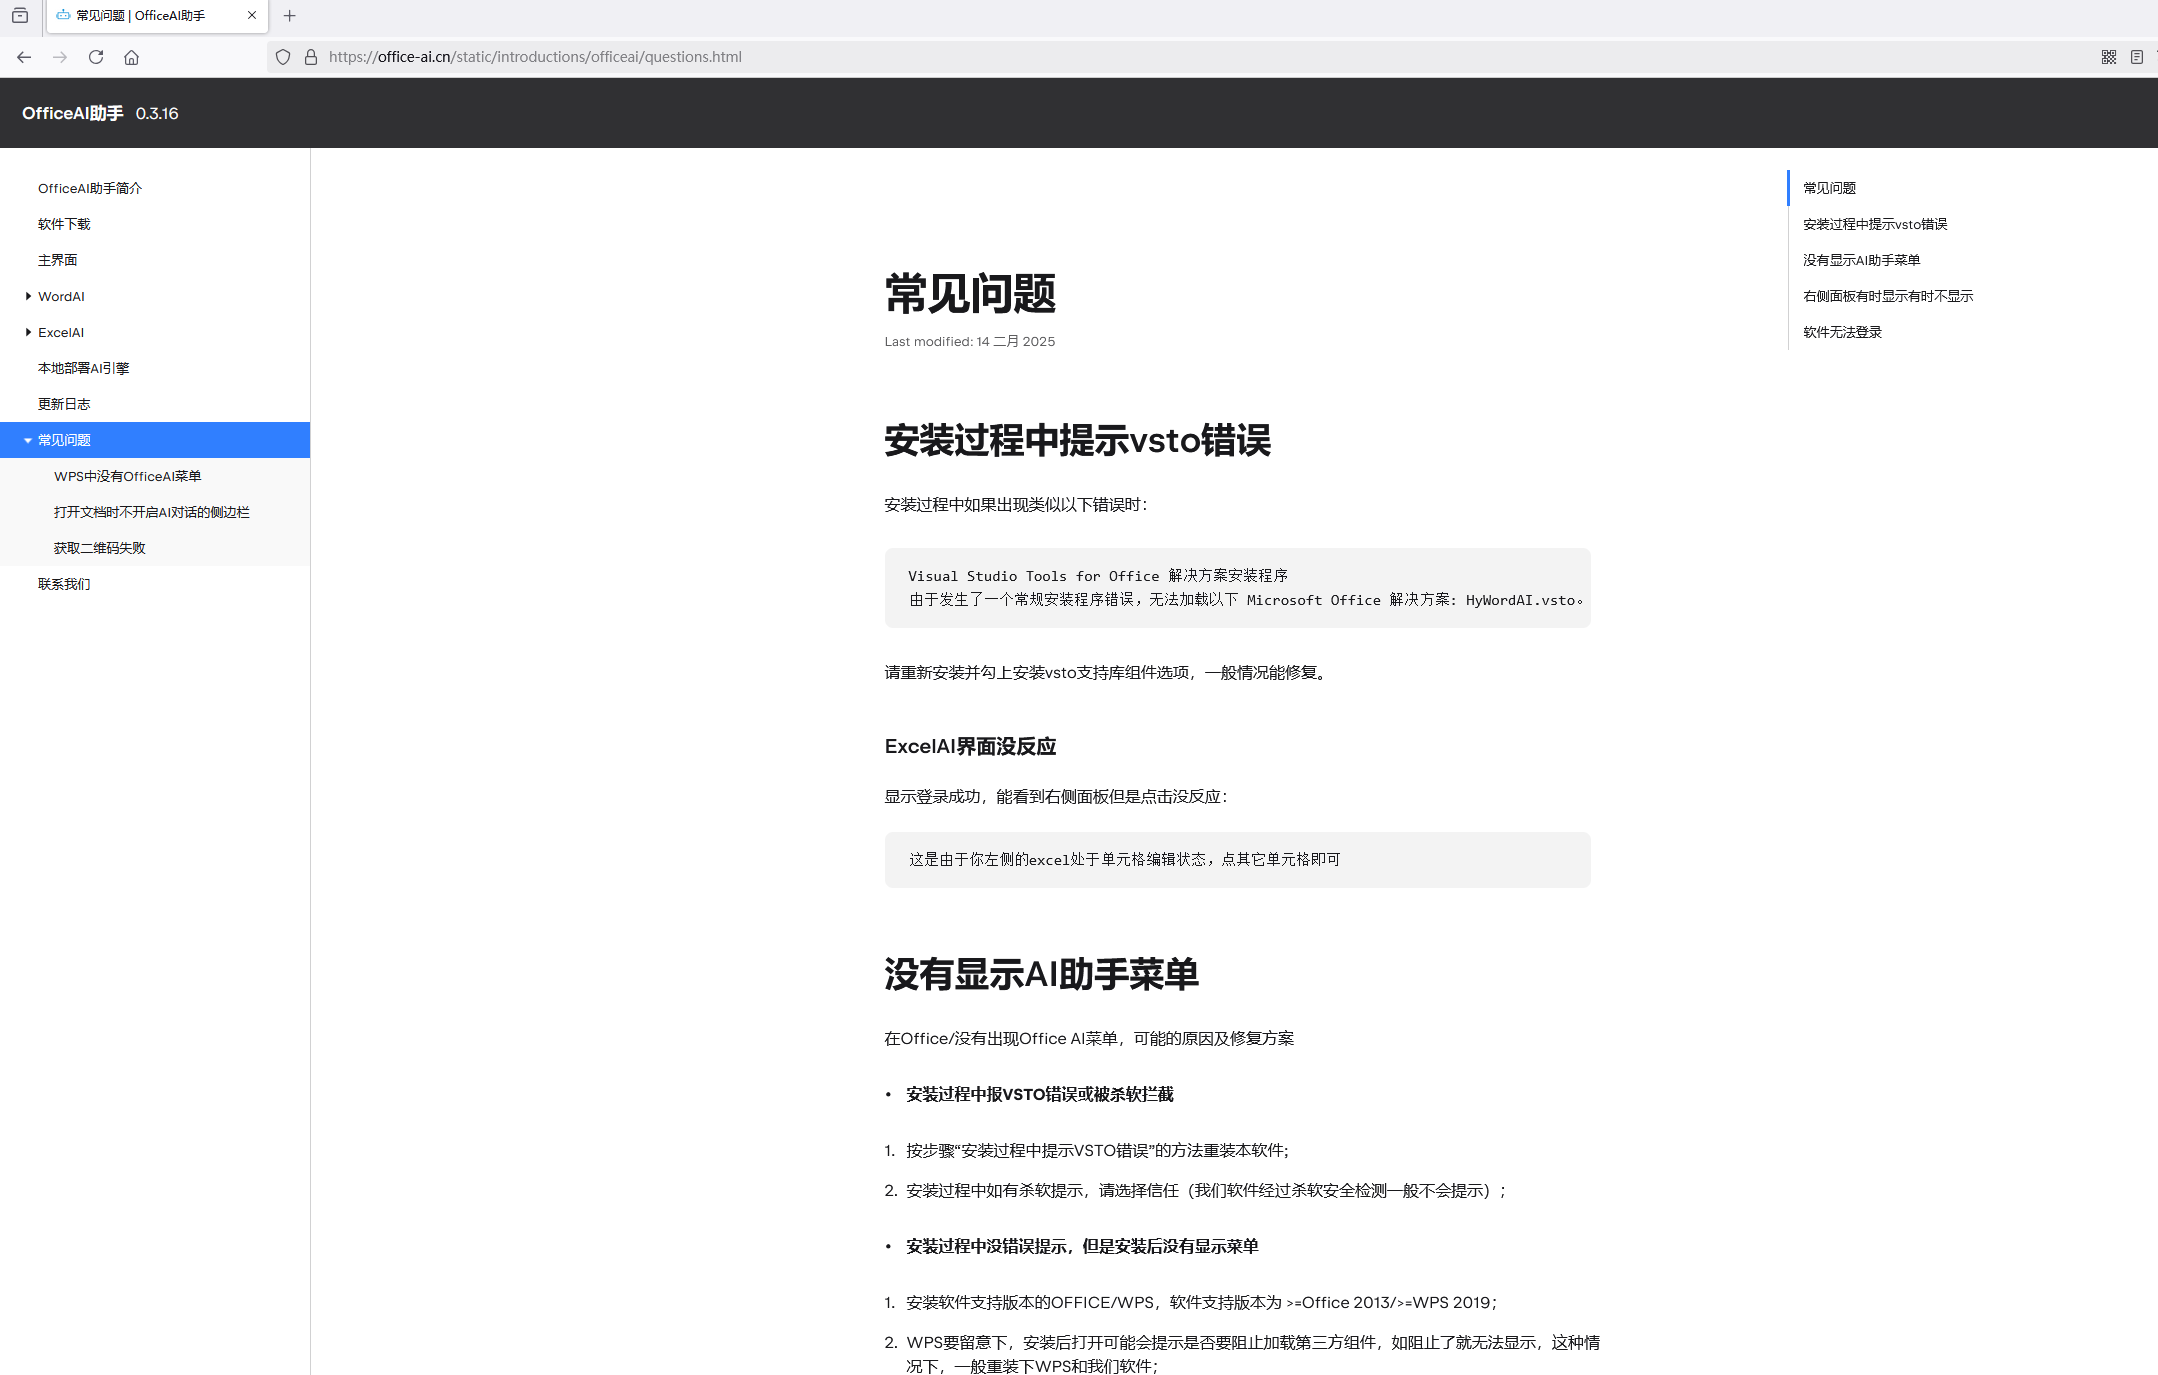This screenshot has height=1375, width=2158.
Task: Open the QR code extension icon
Action: [x=2107, y=57]
